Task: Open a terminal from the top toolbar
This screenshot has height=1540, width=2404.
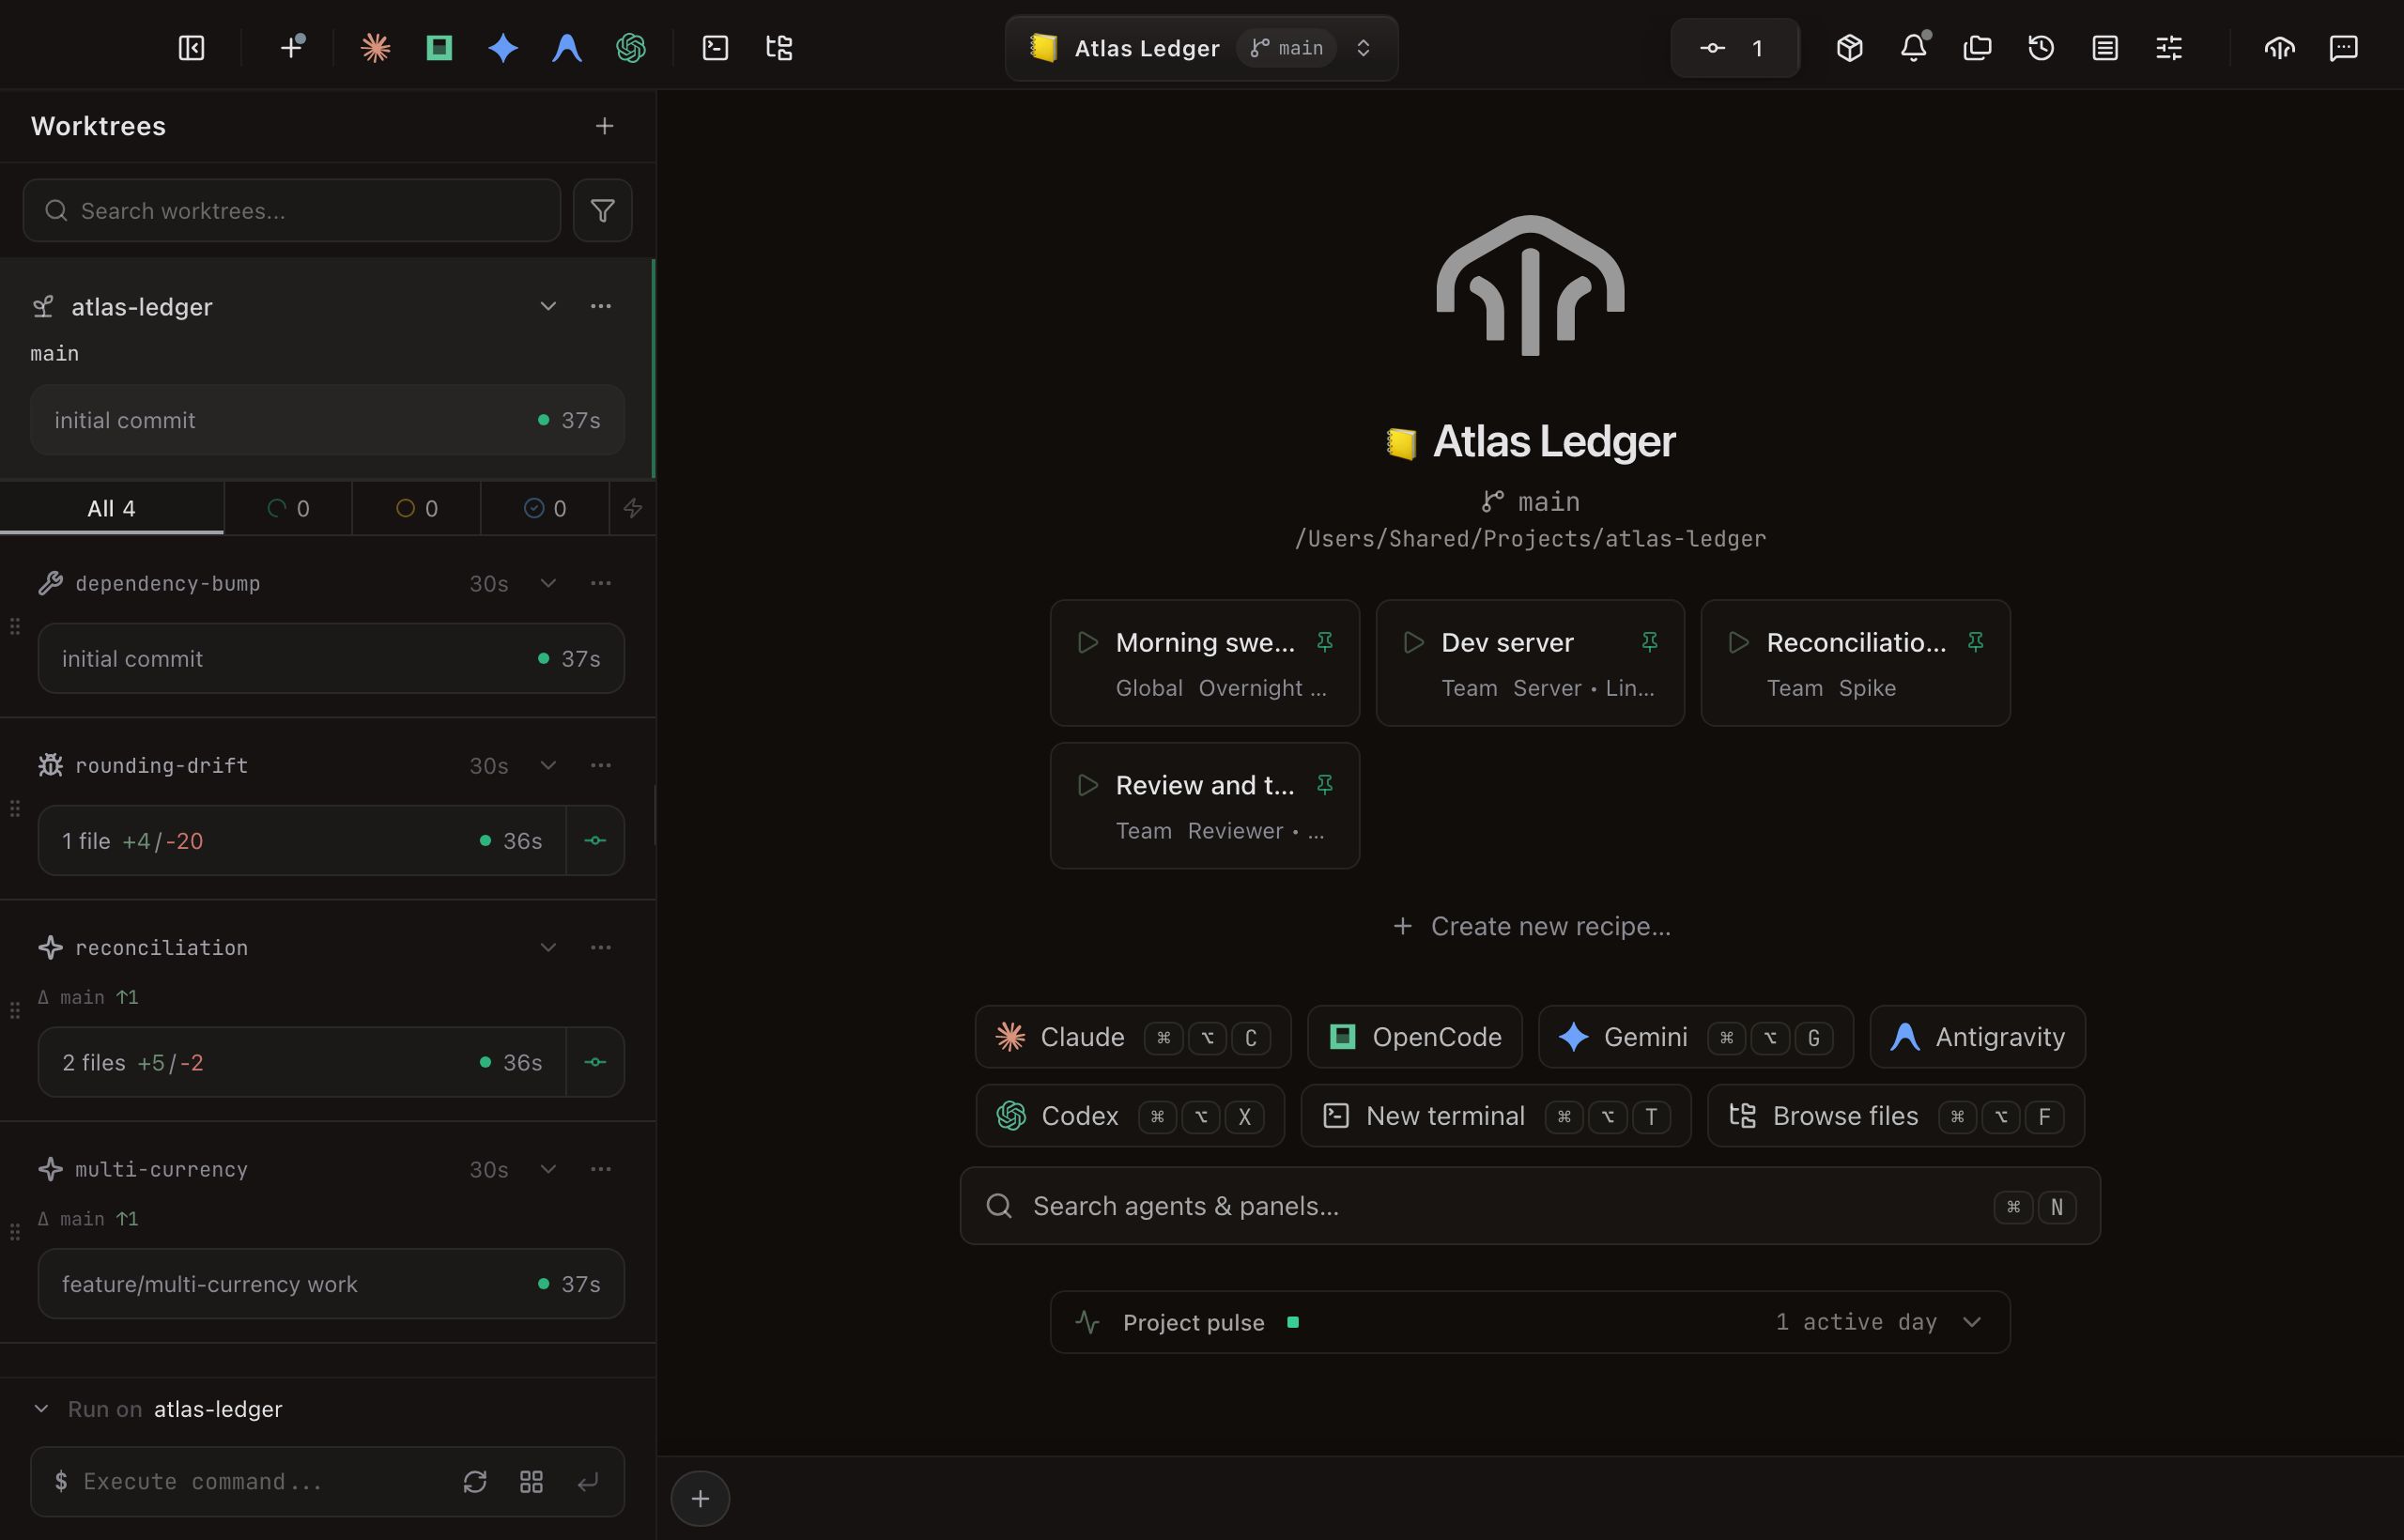Action: click(x=715, y=48)
